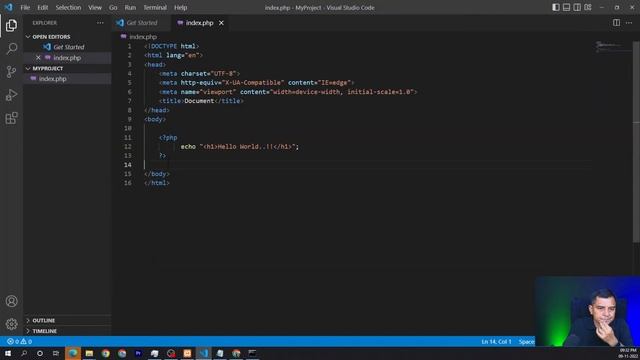Screen dimensions: 640x360
Task: Open the File menu
Action: (x=25, y=7)
